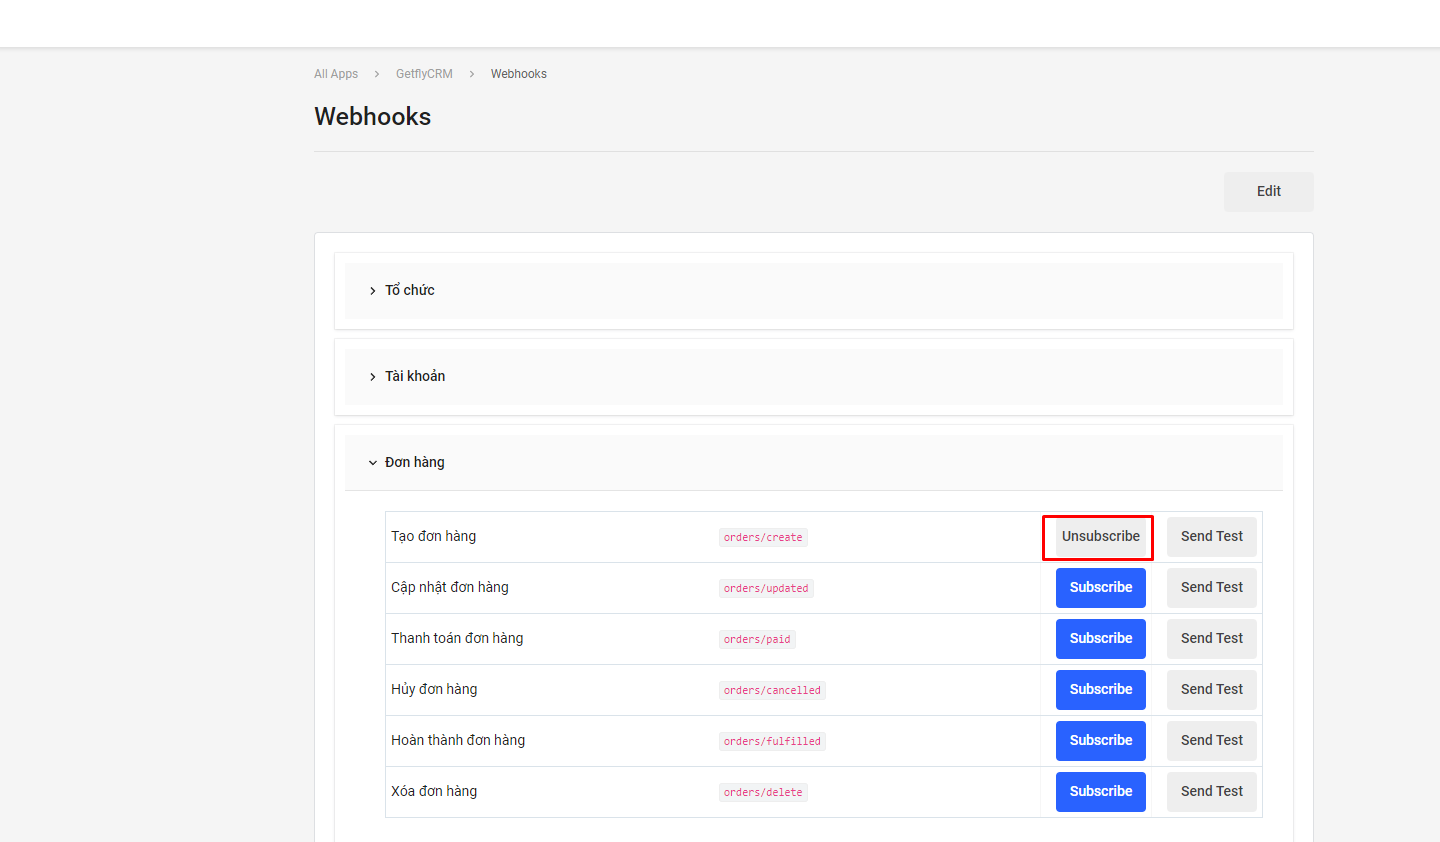Click the orders/create code tag
This screenshot has height=842, width=1440.
click(763, 538)
